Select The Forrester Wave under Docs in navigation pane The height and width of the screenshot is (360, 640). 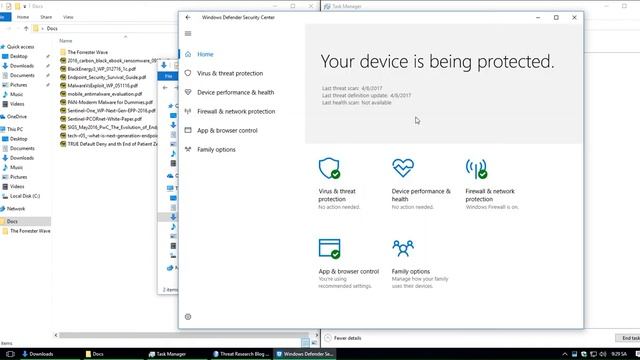30,231
